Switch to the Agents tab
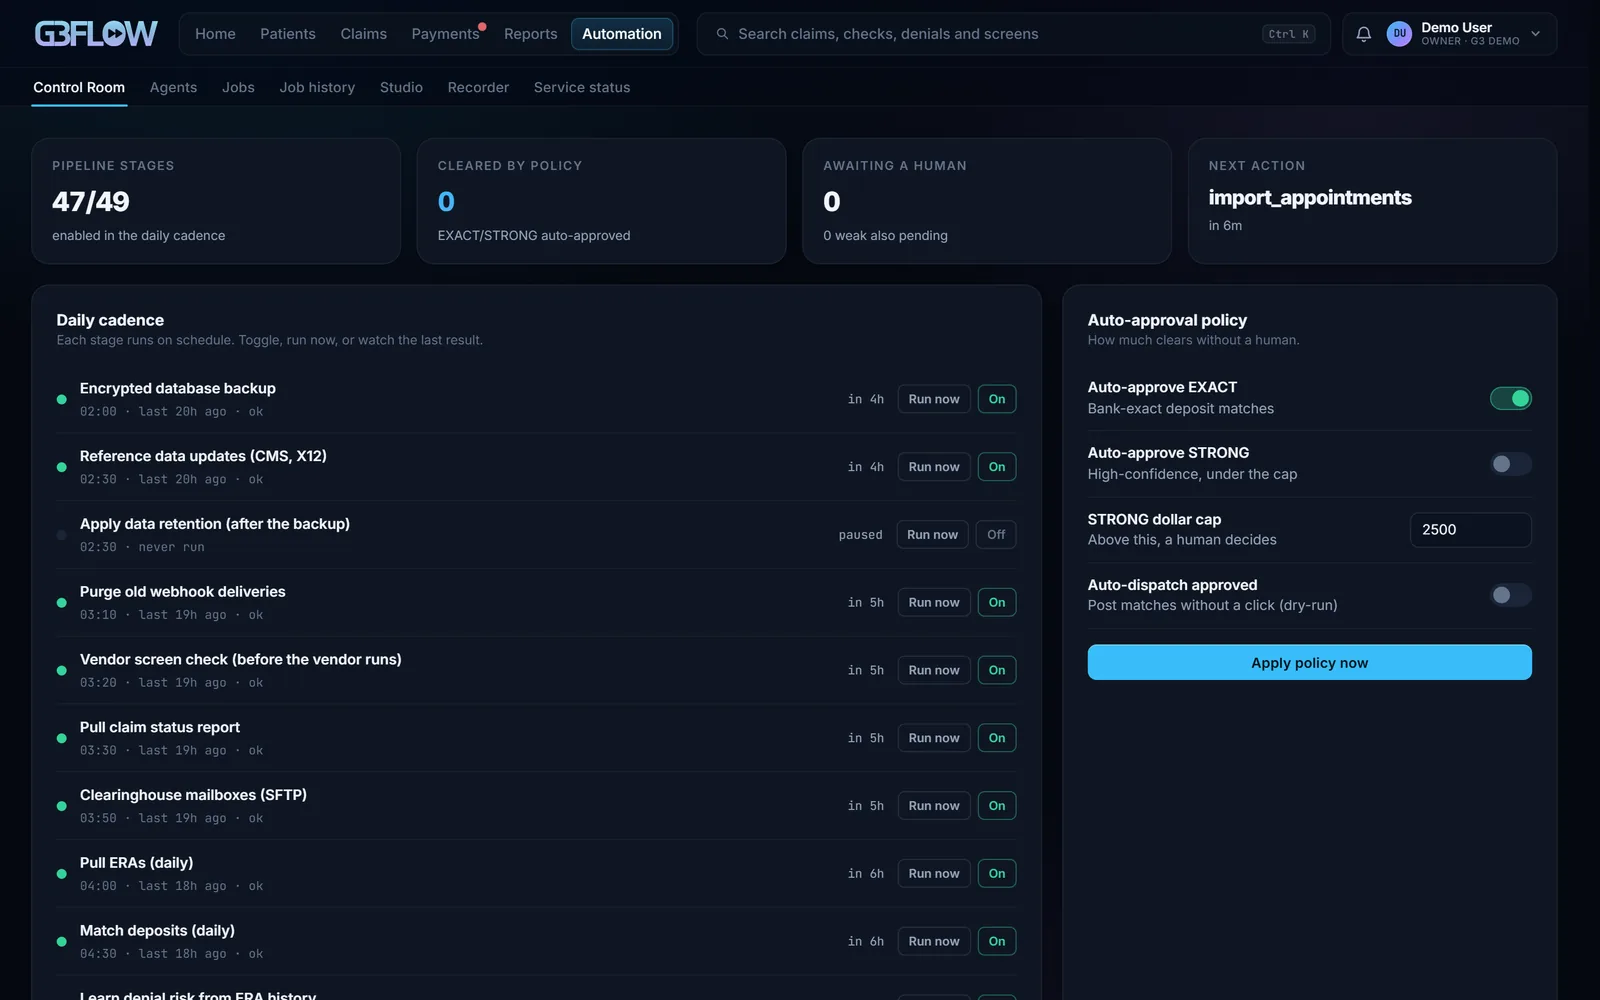Screen dimensions: 1600x1000 click(x=173, y=88)
